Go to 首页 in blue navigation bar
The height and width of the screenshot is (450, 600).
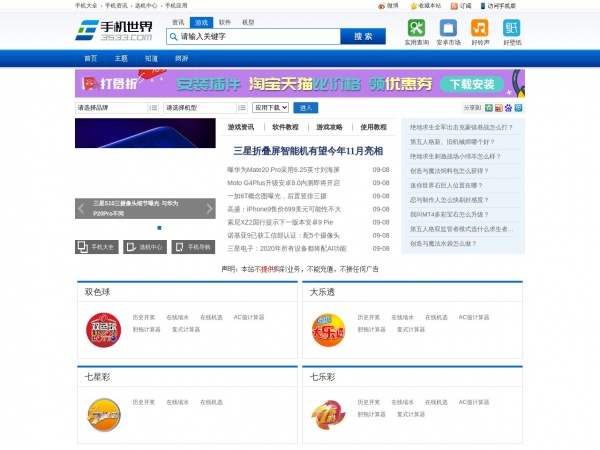(x=91, y=59)
